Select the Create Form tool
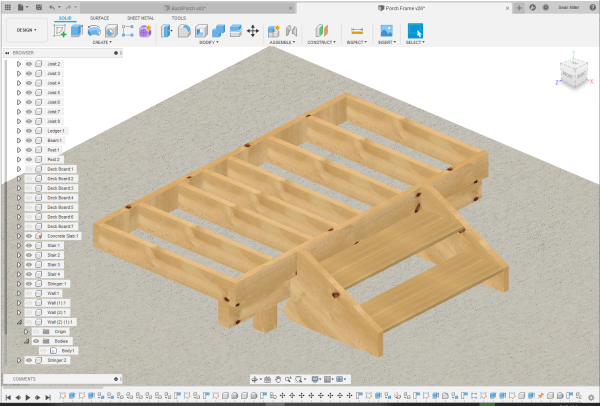600x406 pixels. click(x=145, y=31)
